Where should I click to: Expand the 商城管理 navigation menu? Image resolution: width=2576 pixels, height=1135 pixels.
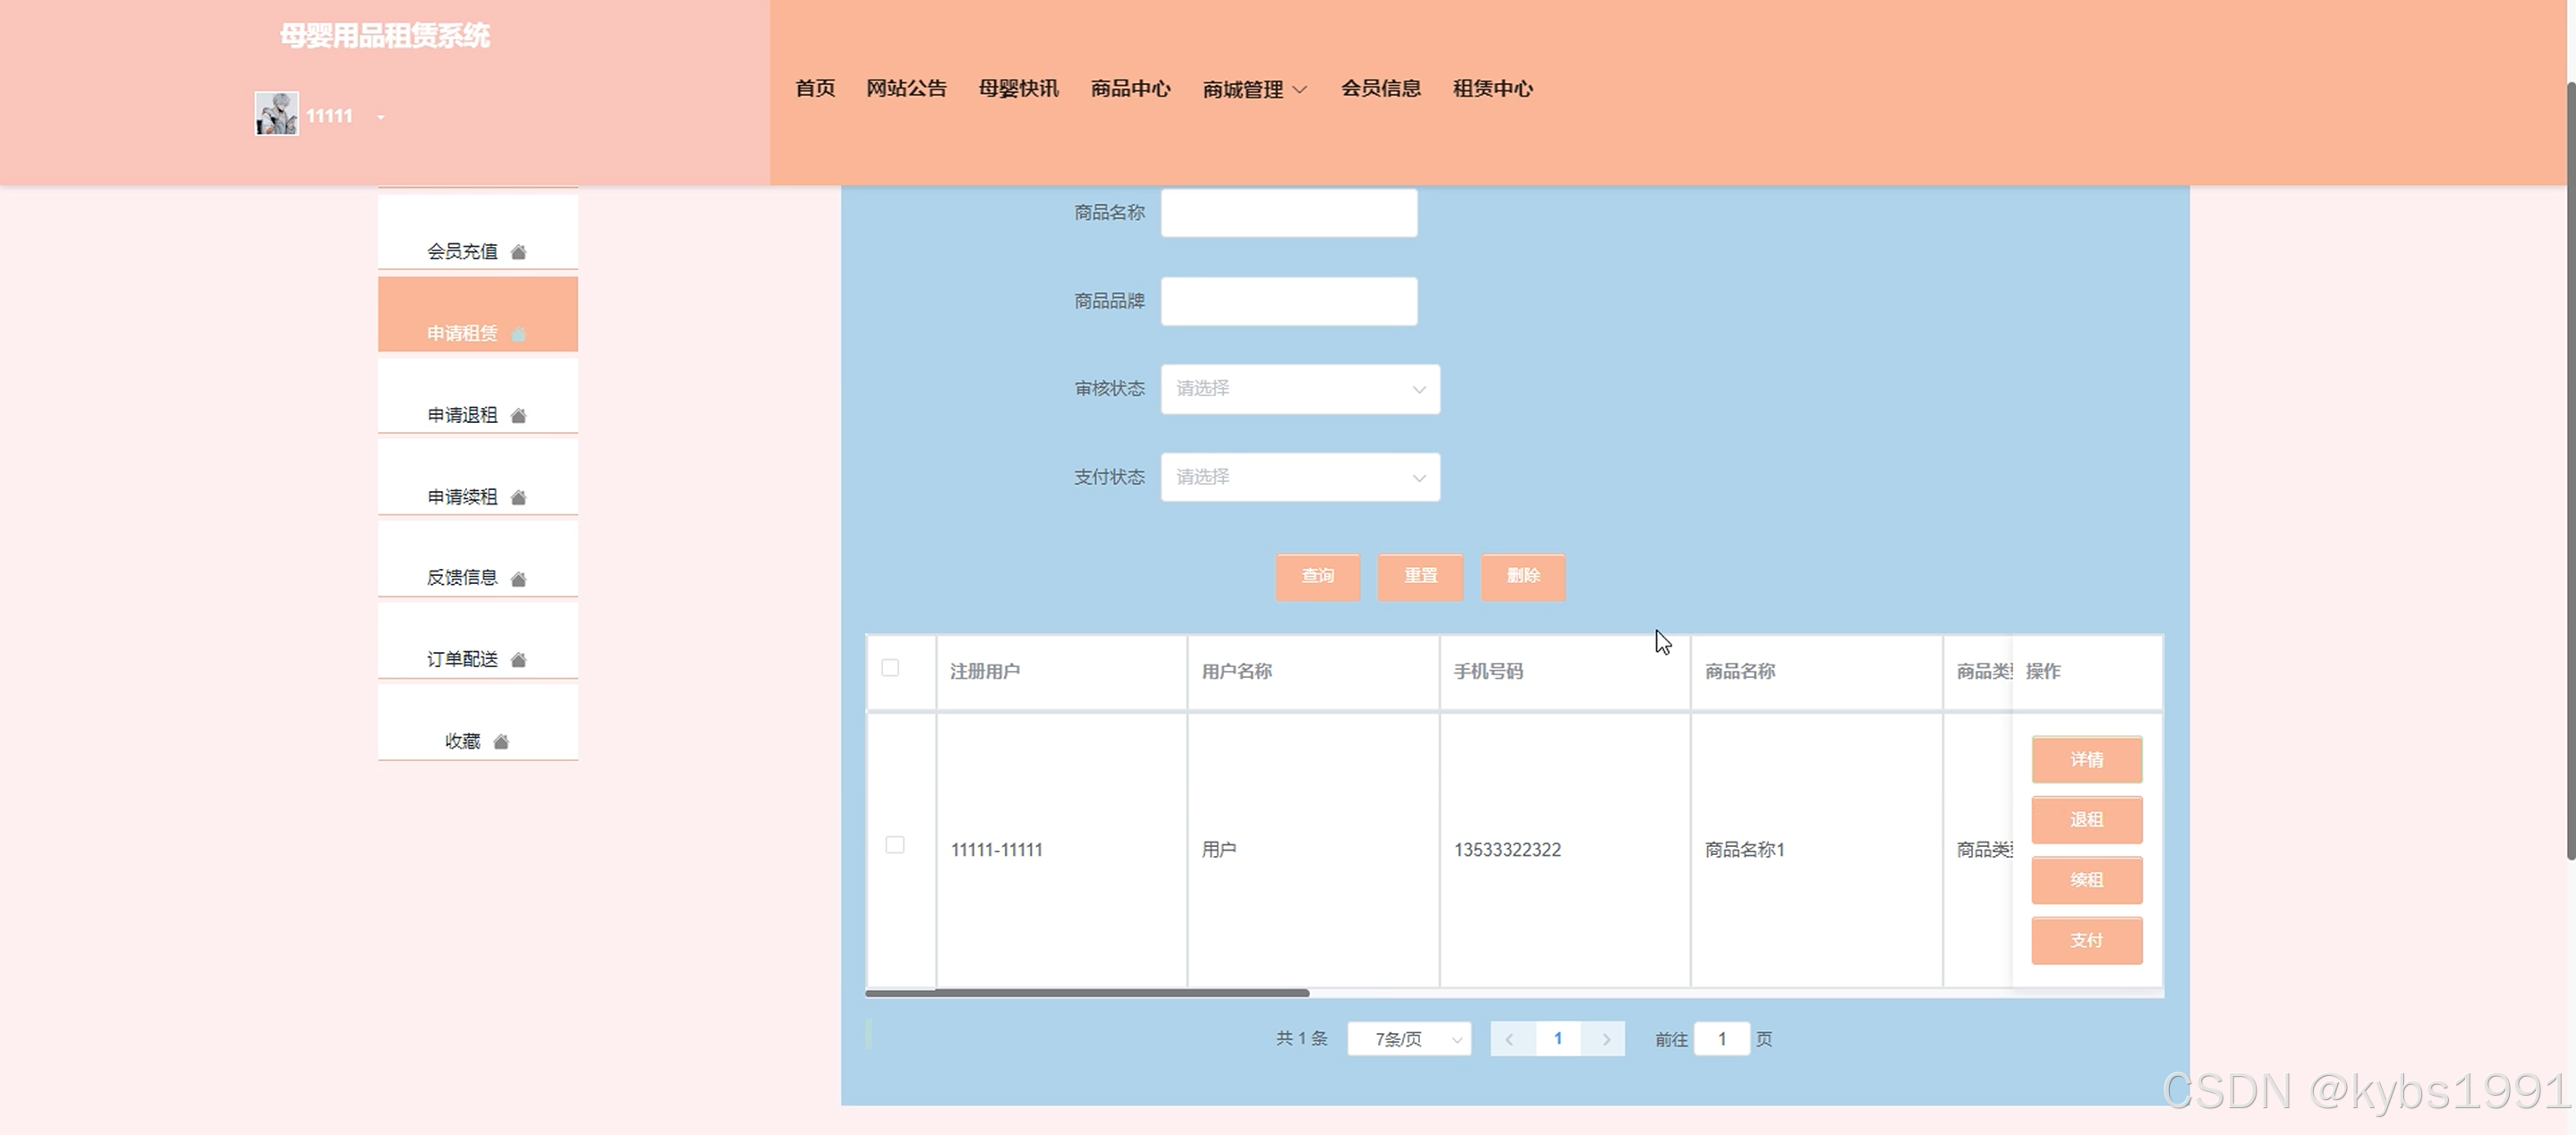1254,89
